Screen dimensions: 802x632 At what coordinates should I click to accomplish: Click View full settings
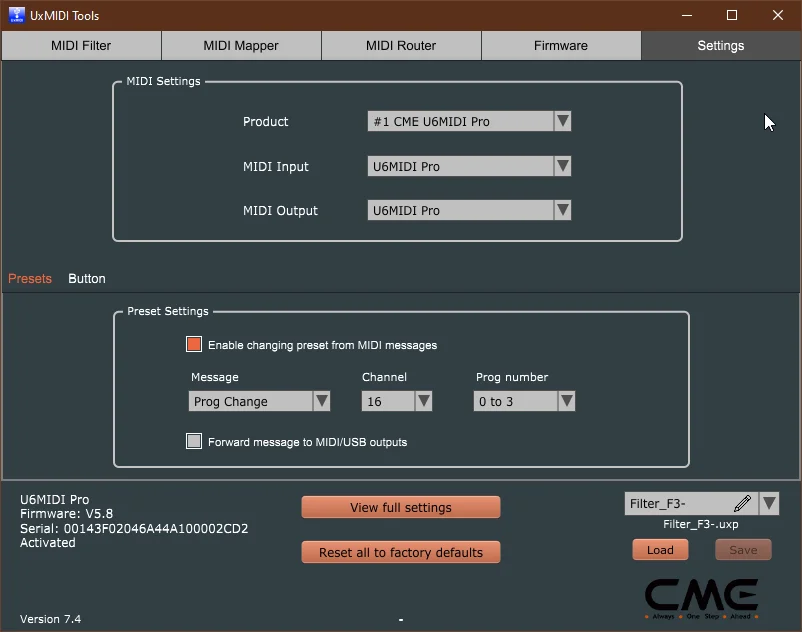[400, 507]
